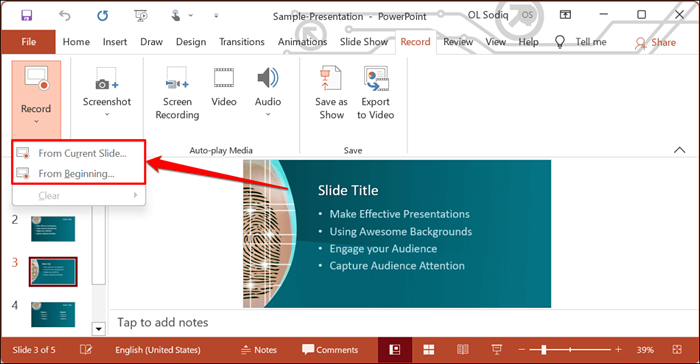Image resolution: width=700 pixels, height=364 pixels.
Task: Expand the Audio dropdown arrow
Action: [x=268, y=115]
